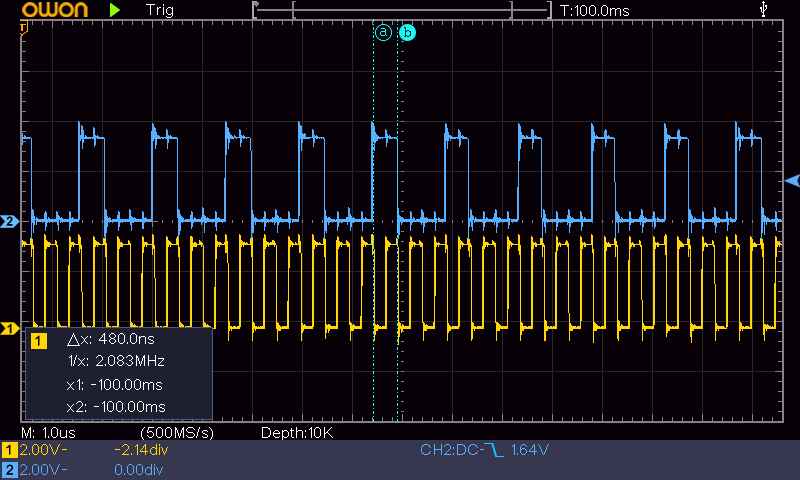Screen dimensions: 800x480
Task: Click the USB connection icon
Action: click(x=765, y=9)
